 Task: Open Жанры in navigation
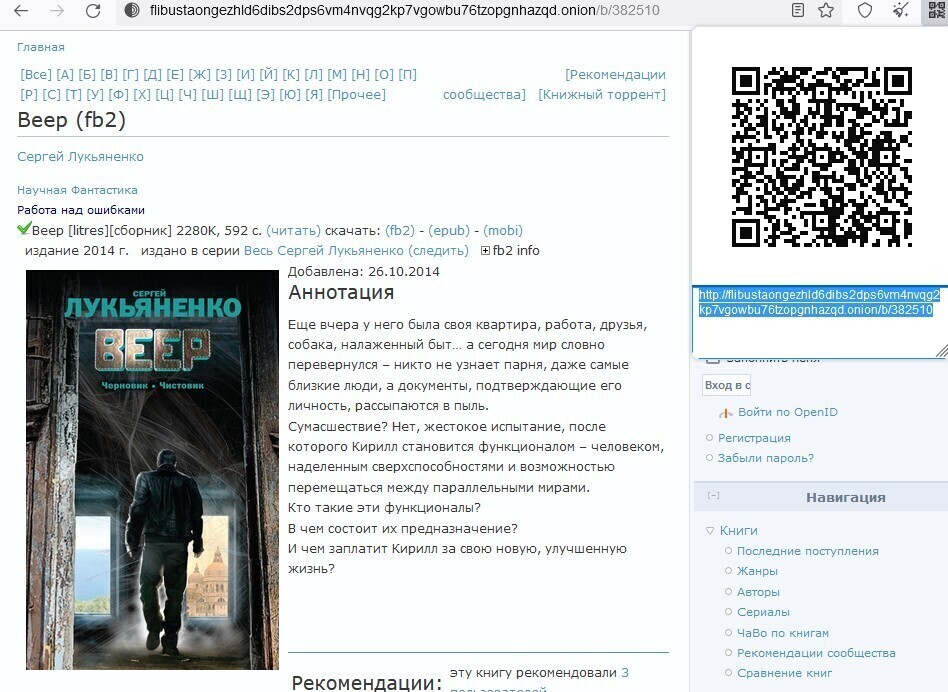(x=757, y=571)
